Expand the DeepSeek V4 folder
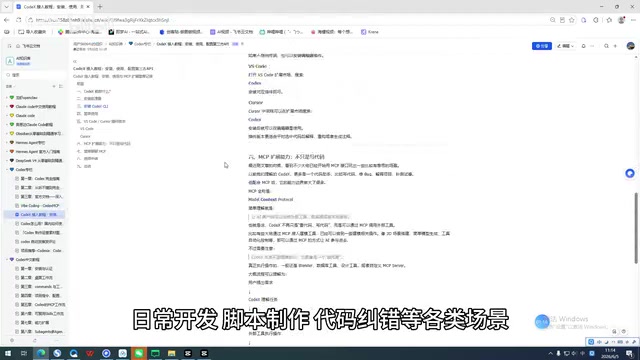Screen dimensions: 640x360 pyautogui.click(x=7, y=161)
